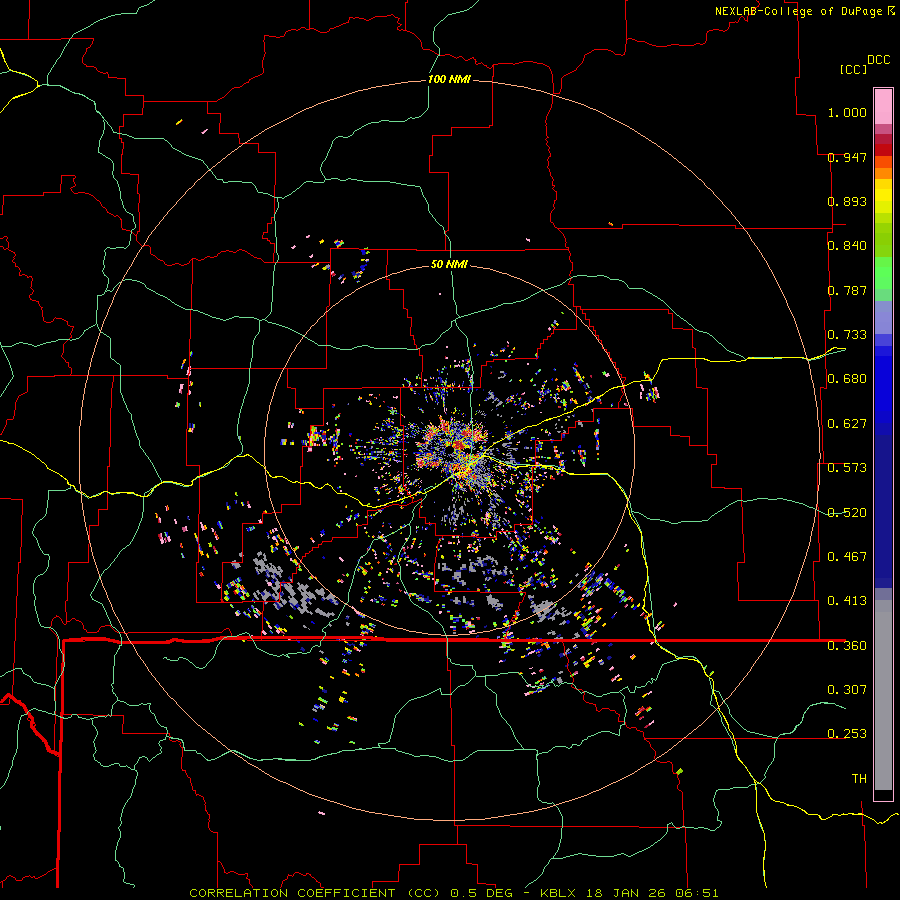Click the pink top segment of color bar
This screenshot has height=900, width=900.
click(x=883, y=107)
